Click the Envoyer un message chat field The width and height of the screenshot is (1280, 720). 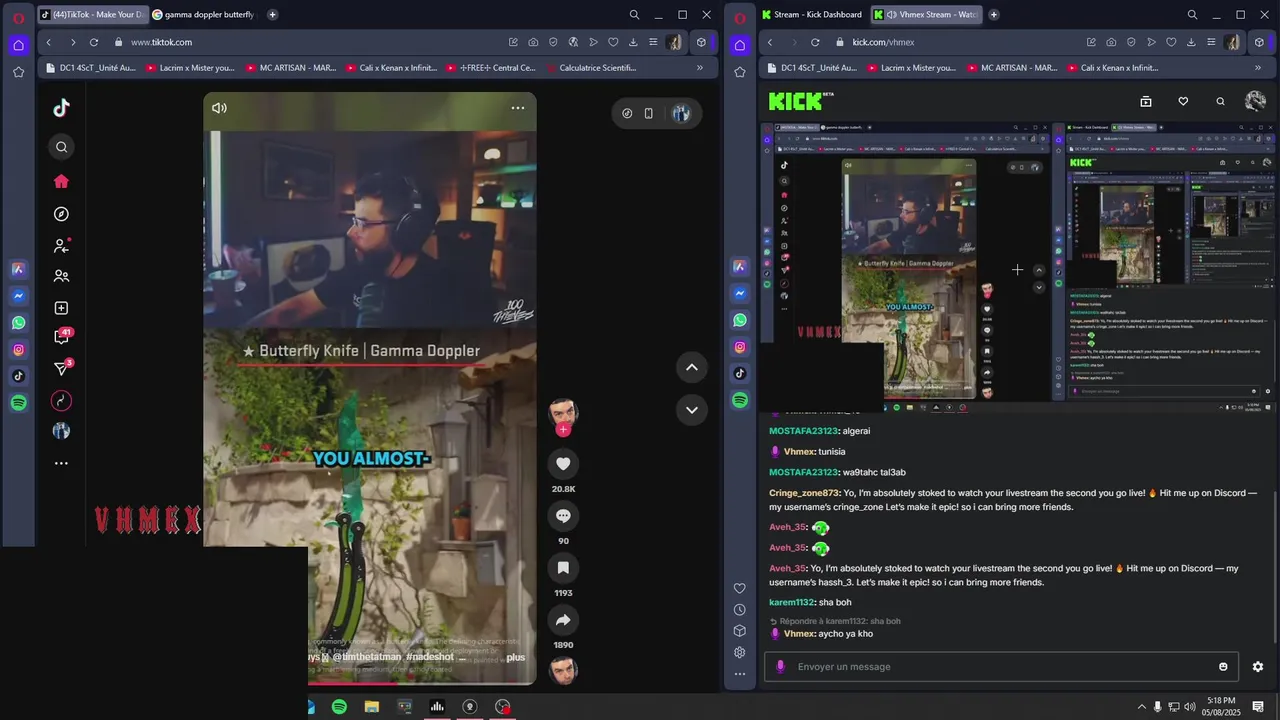point(1000,667)
